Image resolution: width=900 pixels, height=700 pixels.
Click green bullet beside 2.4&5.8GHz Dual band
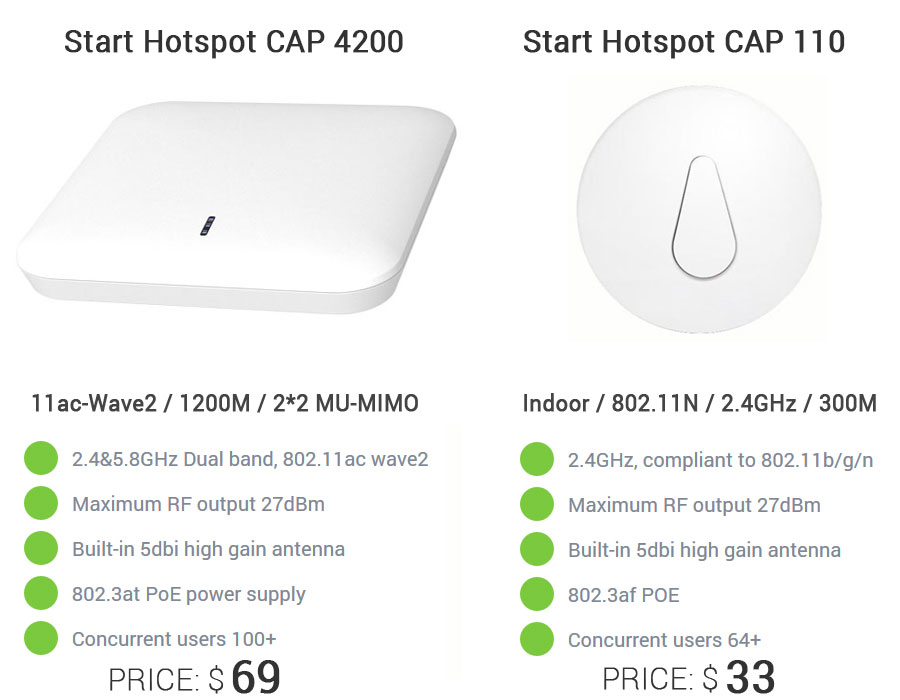pyautogui.click(x=41, y=458)
